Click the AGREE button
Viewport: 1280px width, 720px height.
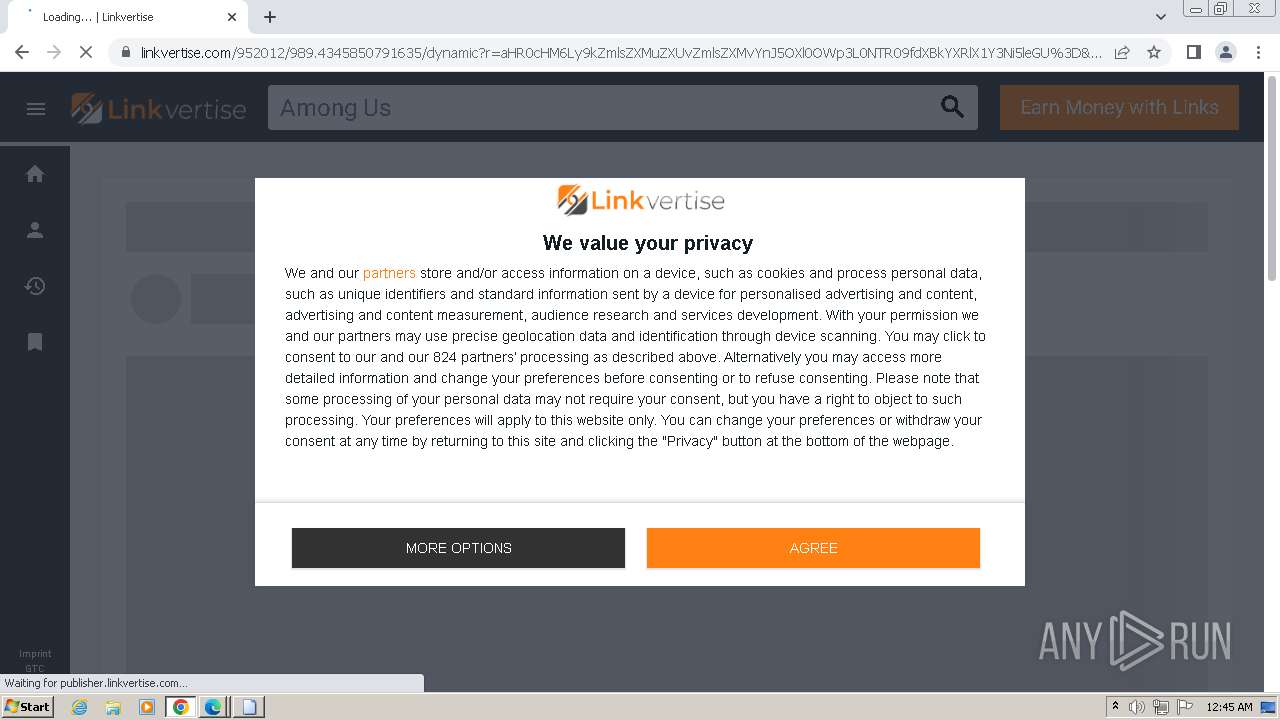click(813, 548)
